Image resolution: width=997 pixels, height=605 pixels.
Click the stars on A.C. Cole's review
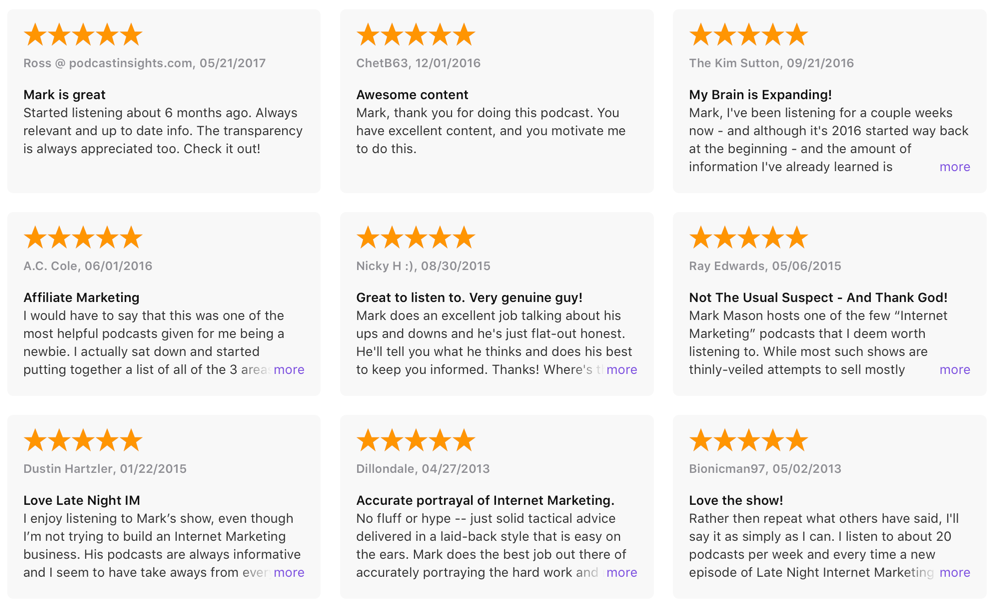pyautogui.click(x=83, y=238)
